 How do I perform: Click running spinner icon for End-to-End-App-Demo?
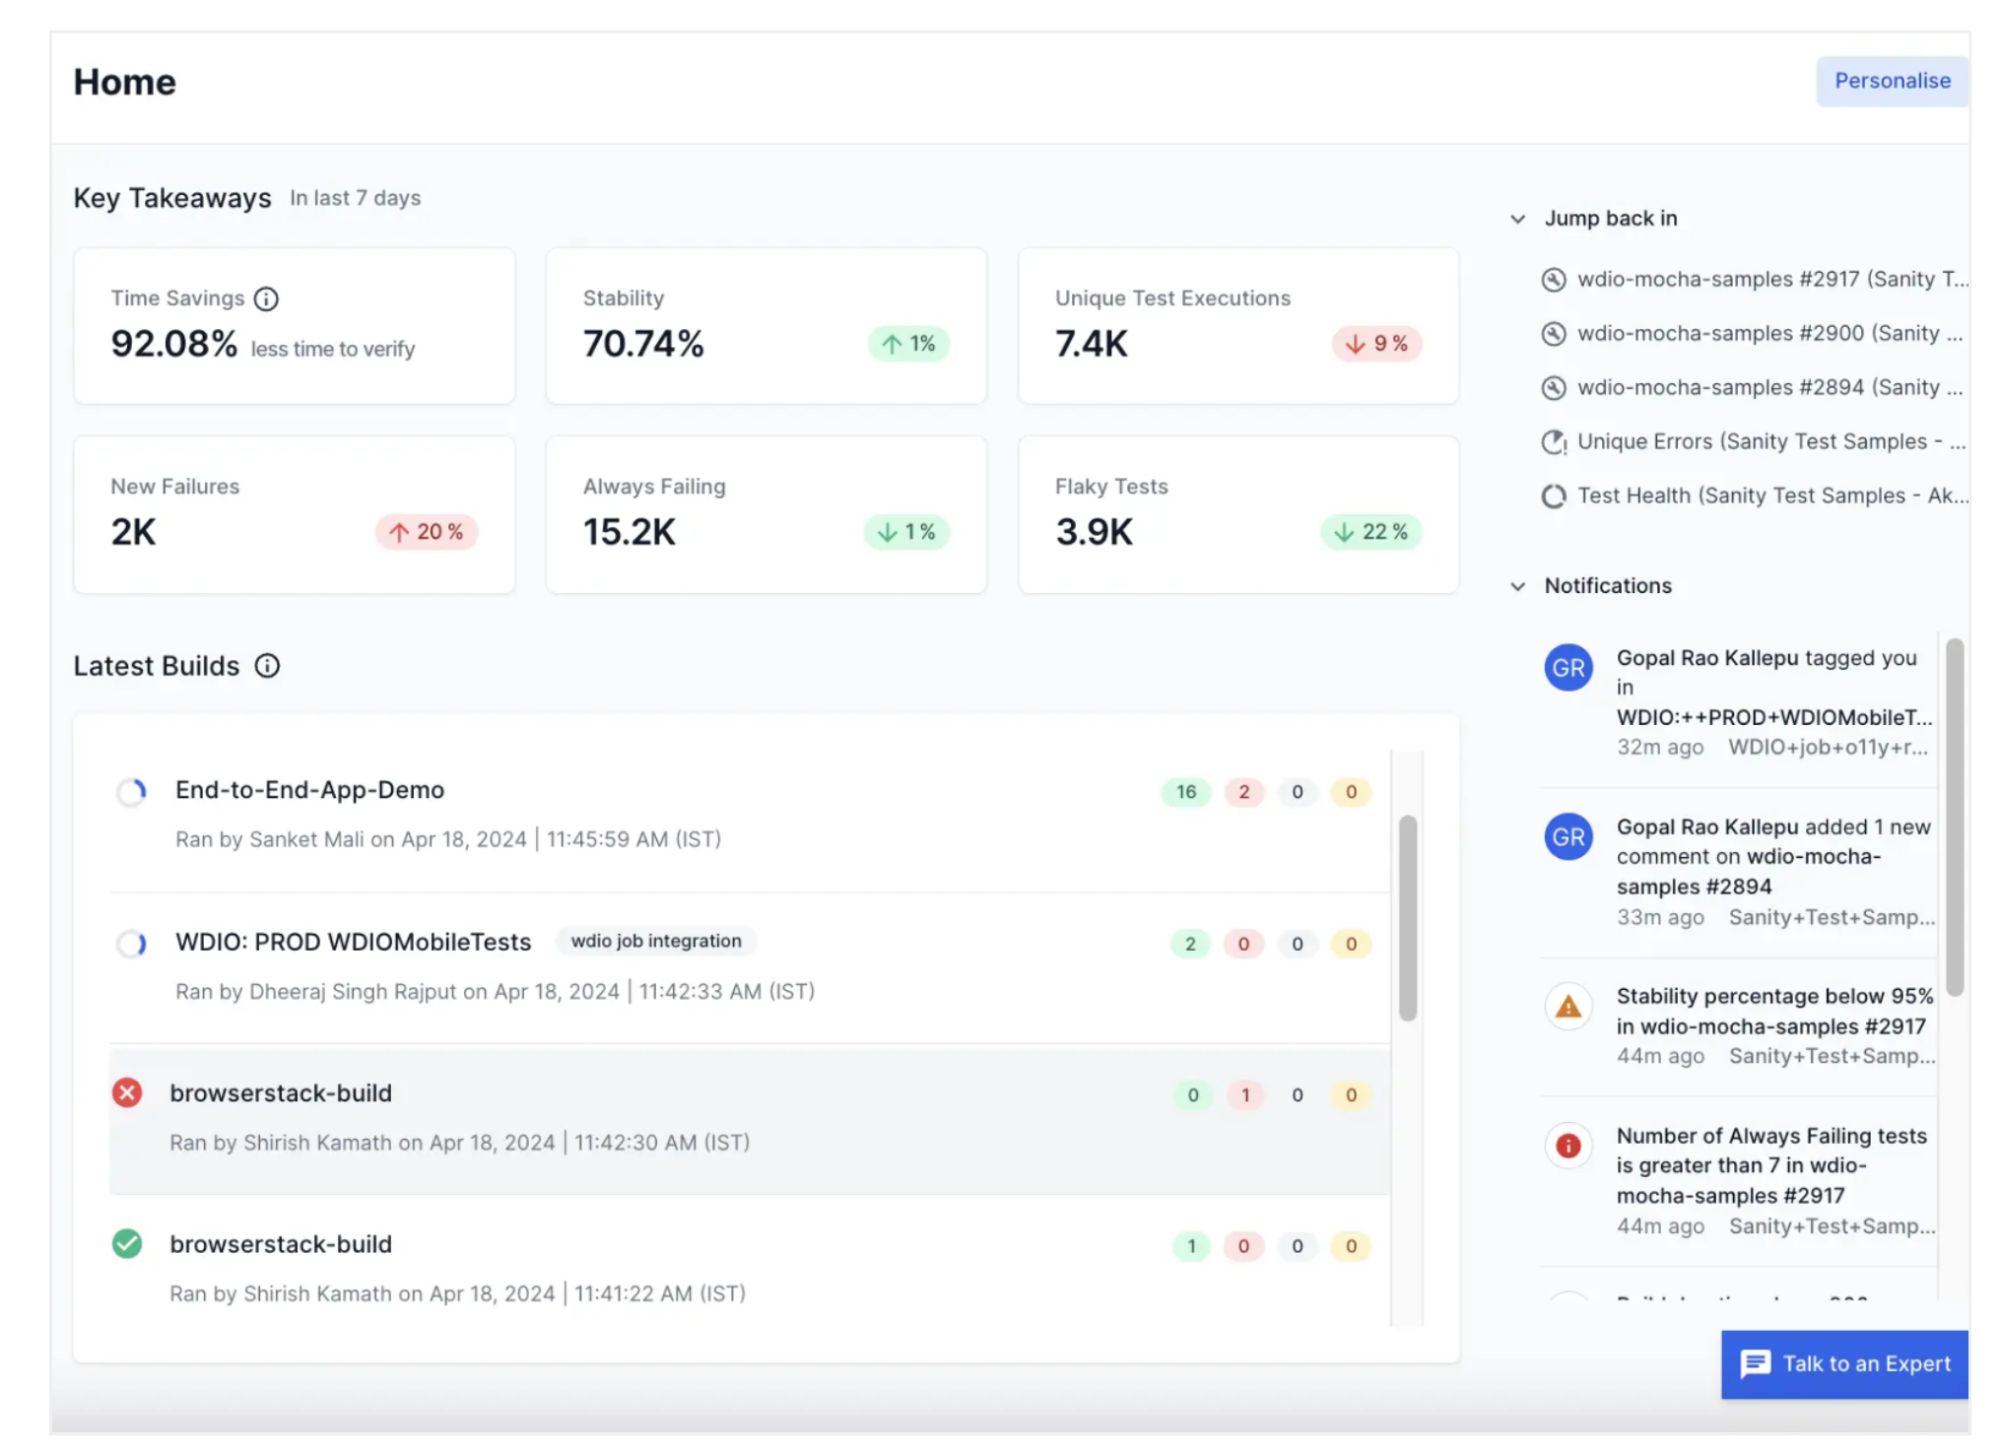(131, 792)
